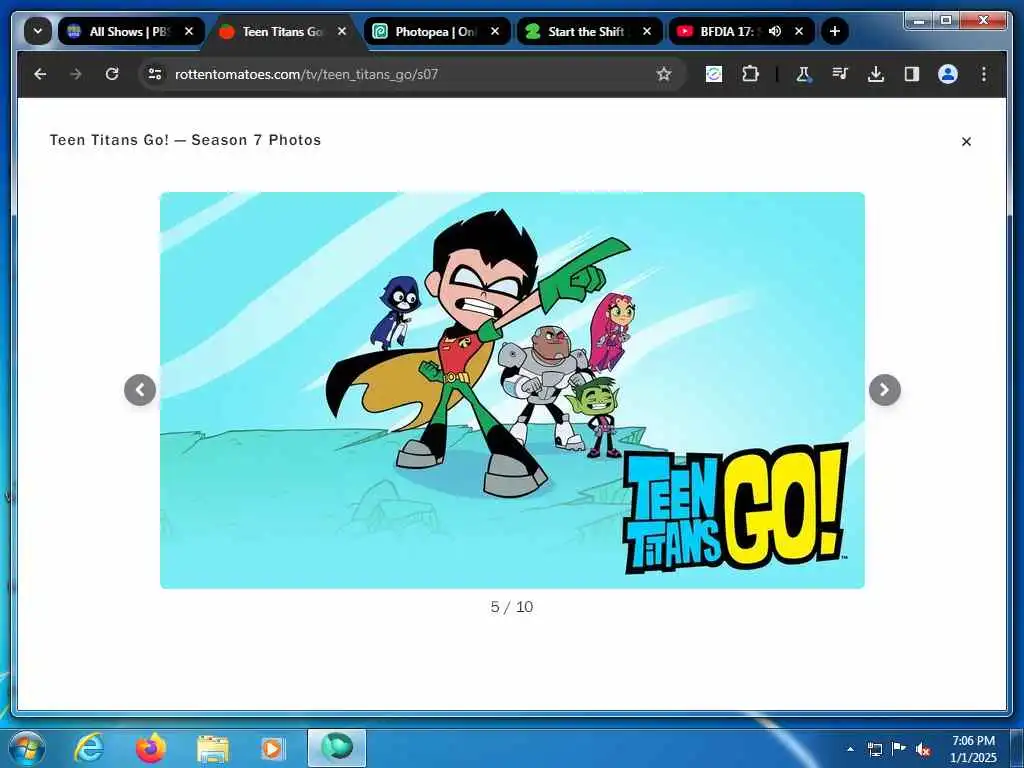
Task: Click the Season 7 Photos heading
Action: [185, 140]
